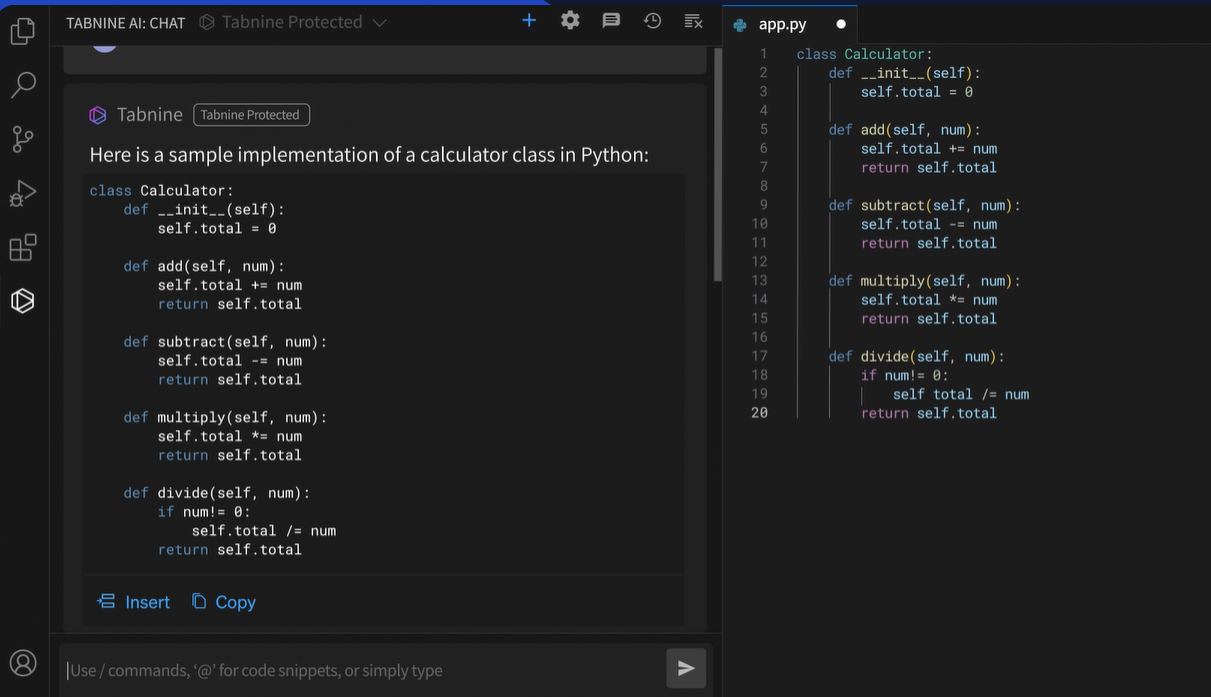Expand the Tabnine Protected model dropdown
Image resolution: width=1211 pixels, height=697 pixels.
[x=292, y=22]
